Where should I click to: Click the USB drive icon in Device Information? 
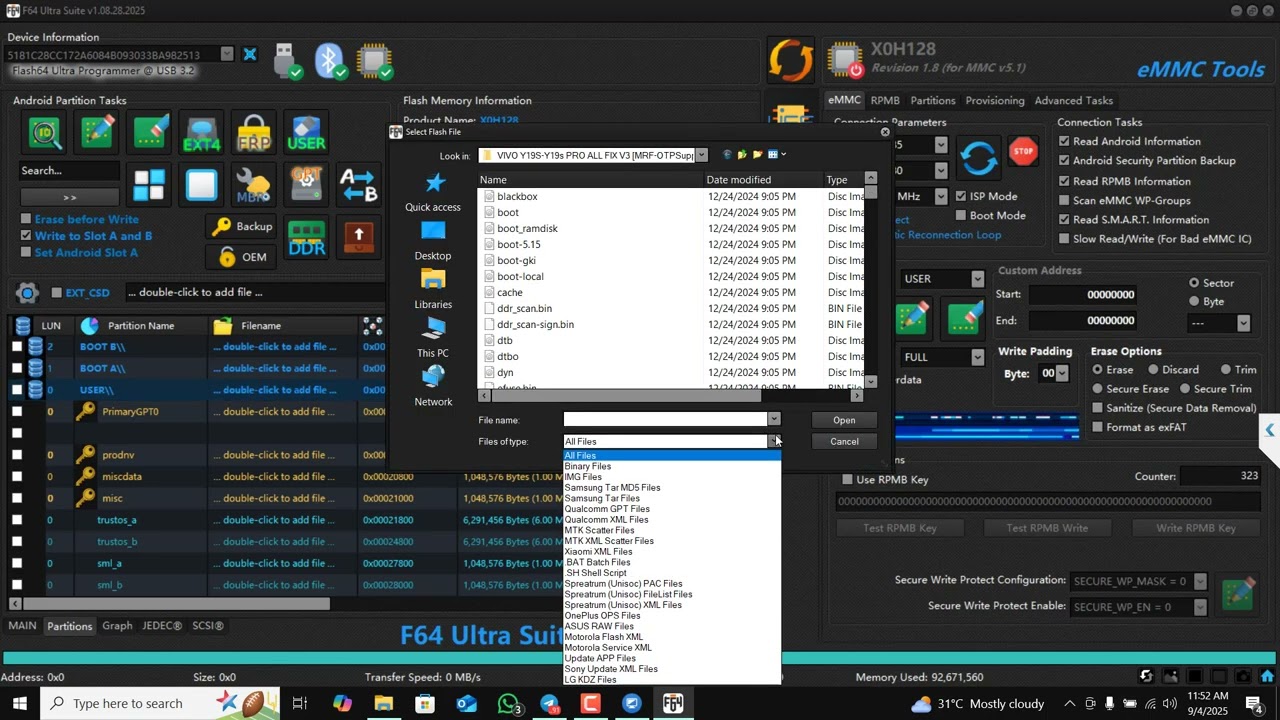point(287,60)
